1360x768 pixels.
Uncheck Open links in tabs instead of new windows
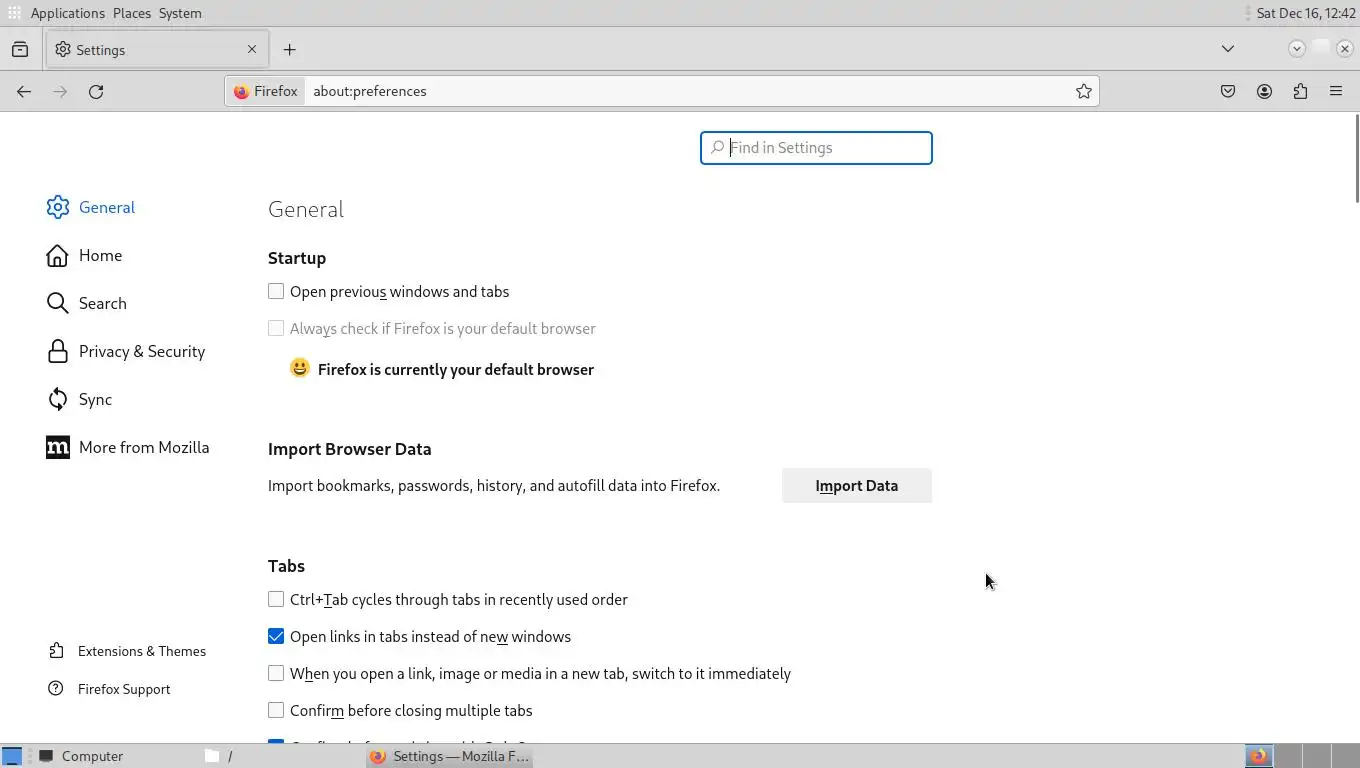276,636
